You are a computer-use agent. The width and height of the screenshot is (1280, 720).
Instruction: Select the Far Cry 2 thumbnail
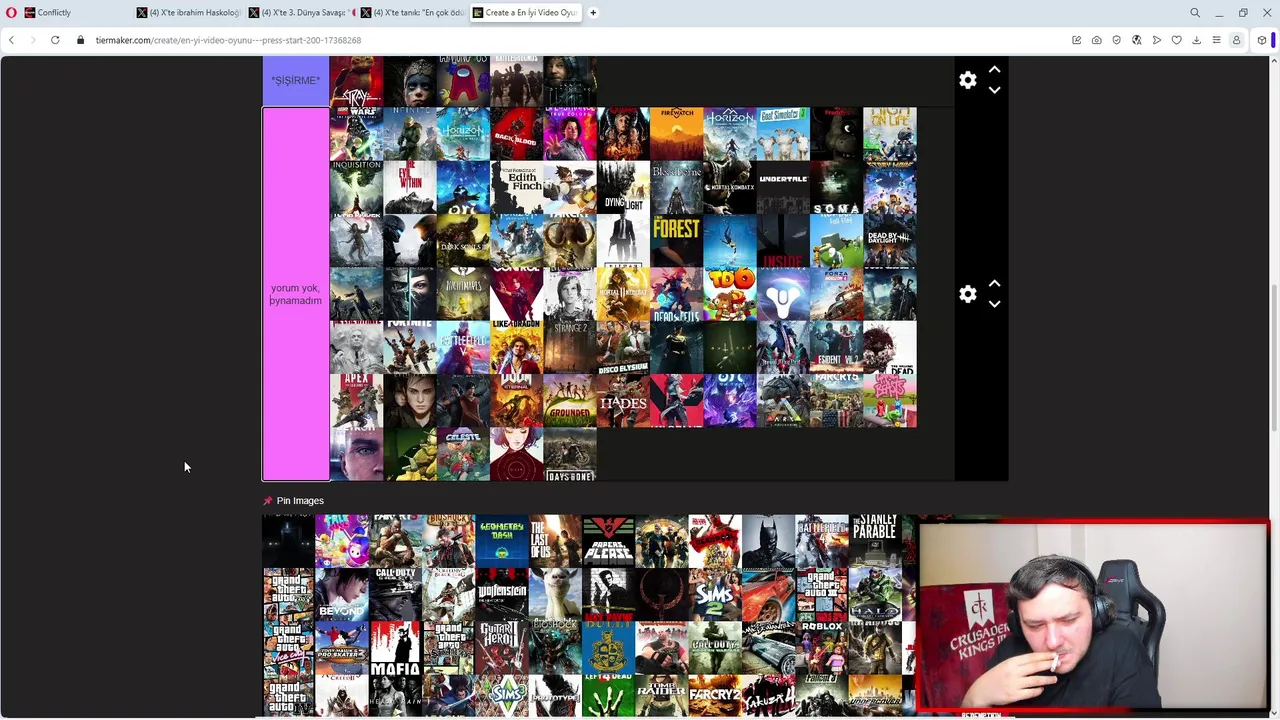coord(715,695)
